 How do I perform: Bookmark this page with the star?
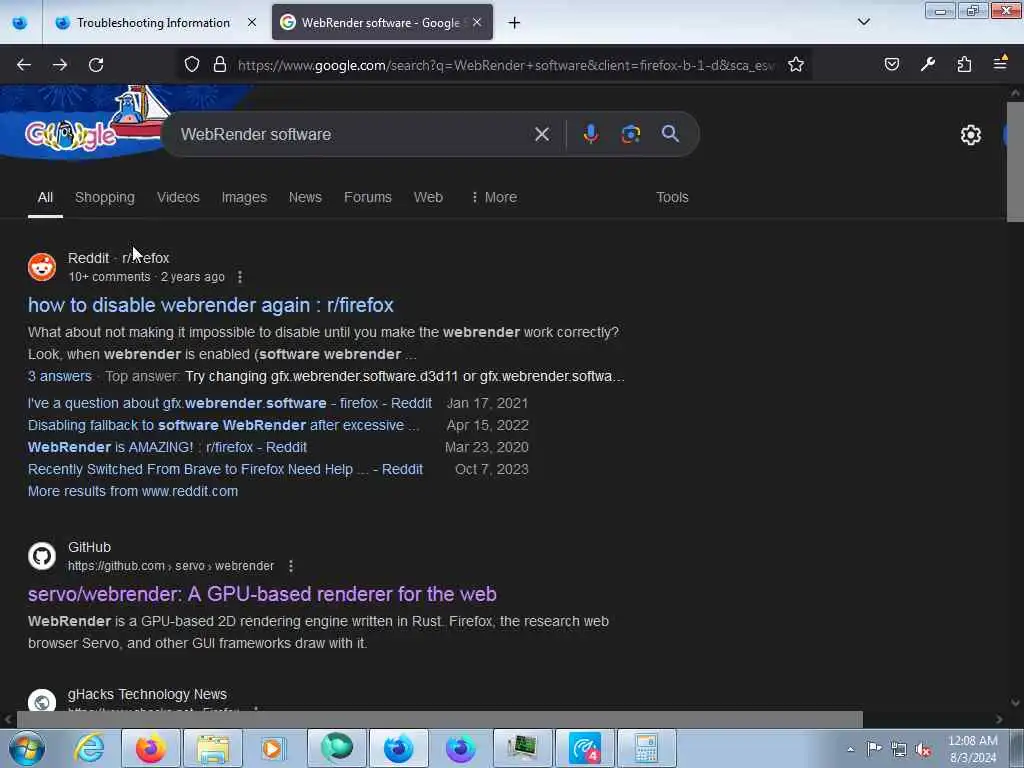795,65
